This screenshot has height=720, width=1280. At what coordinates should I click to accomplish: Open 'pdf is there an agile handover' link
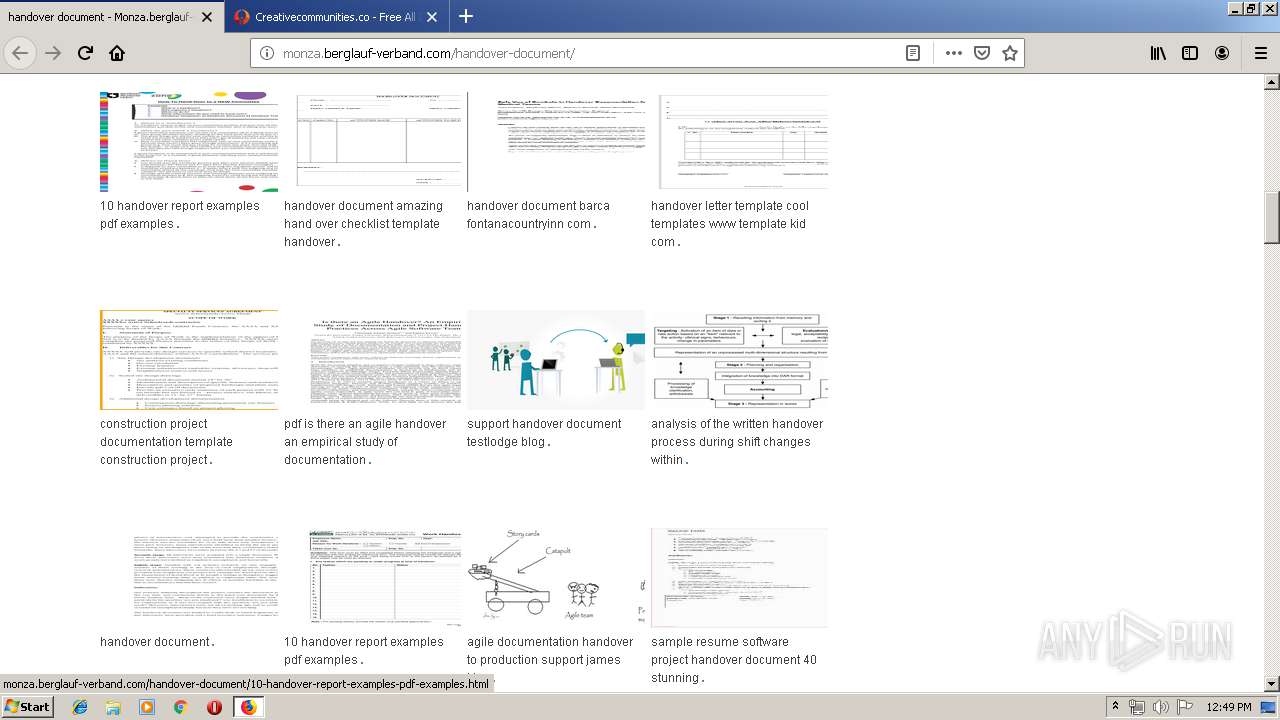pos(365,442)
